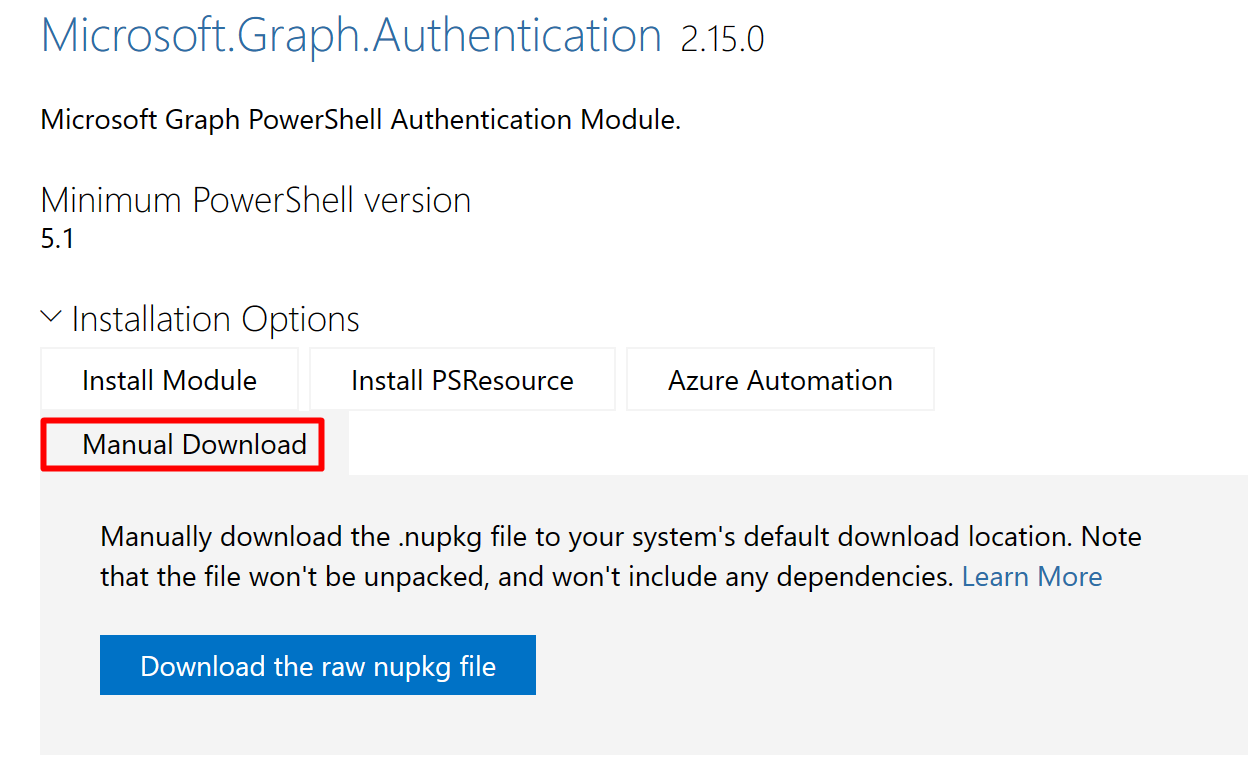This screenshot has height=769, width=1256.
Task: Switch to the Install Module tab
Action: (x=169, y=380)
